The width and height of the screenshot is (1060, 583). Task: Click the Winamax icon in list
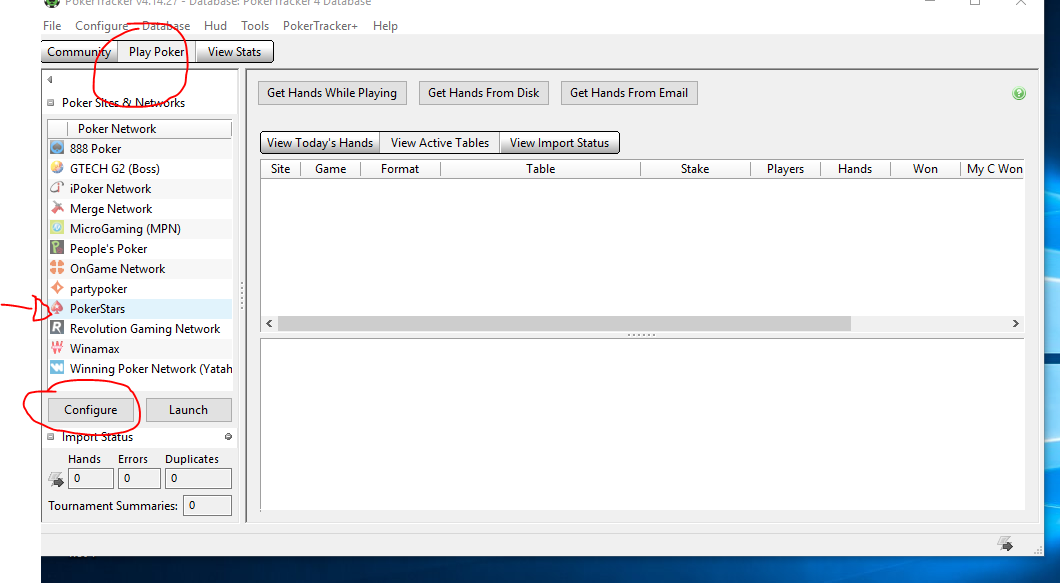[57, 348]
